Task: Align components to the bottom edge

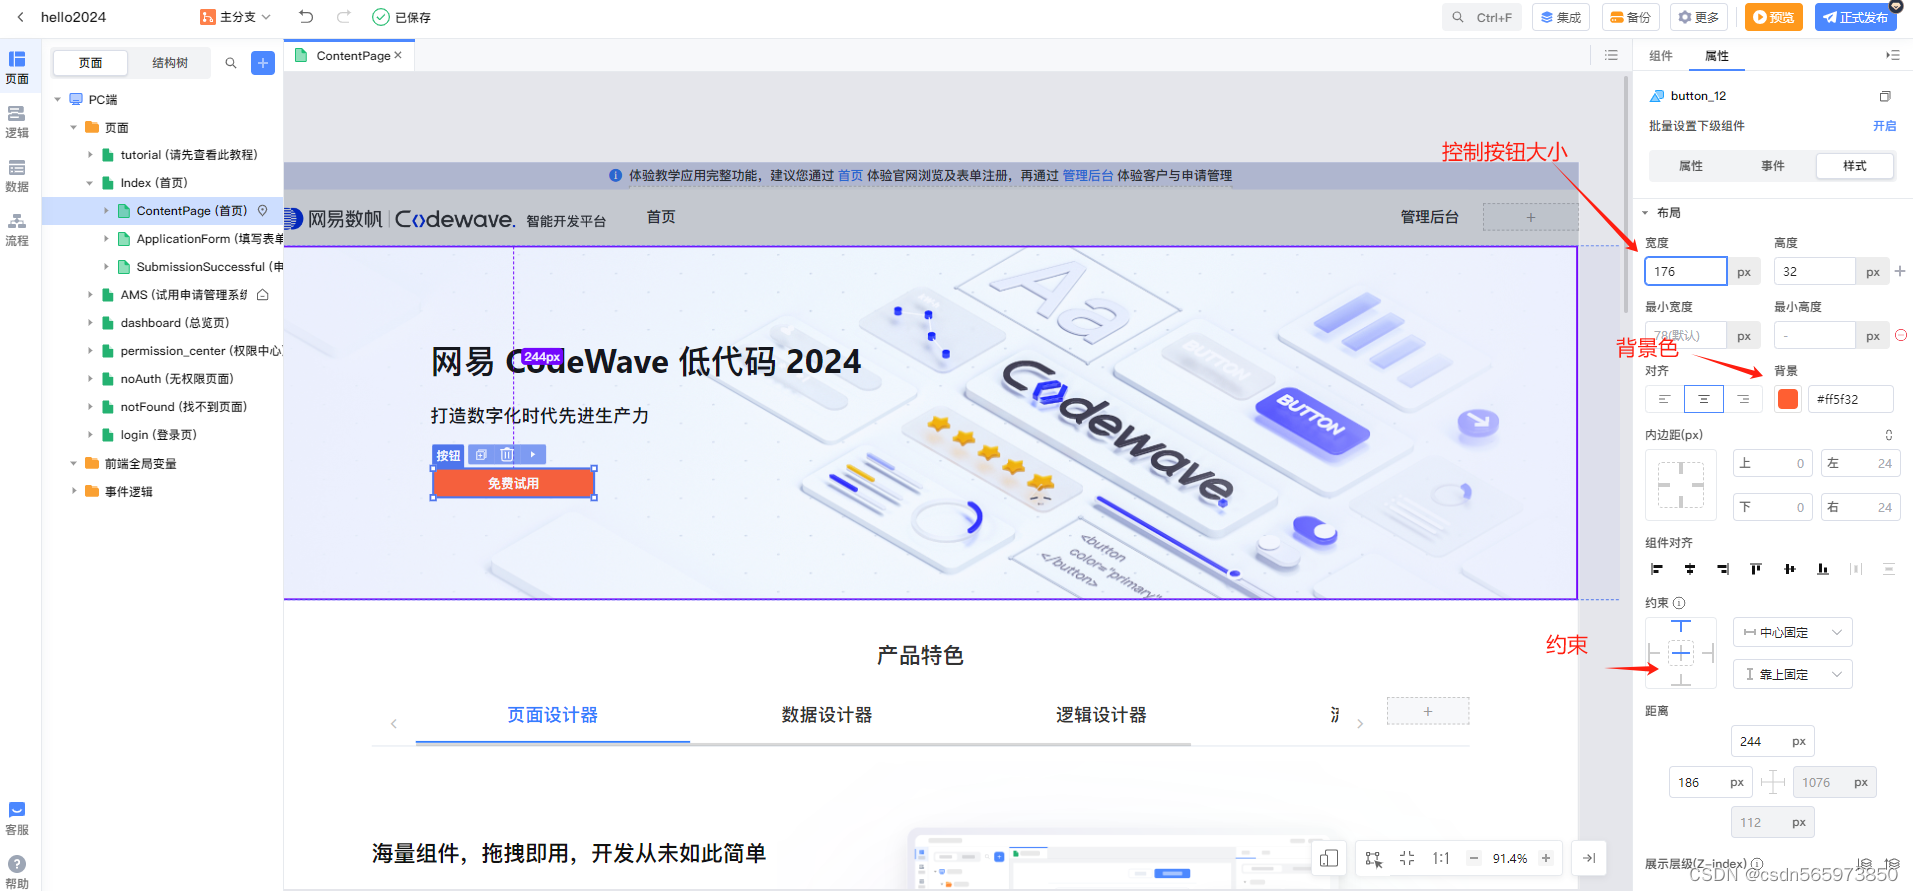Action: pos(1823,569)
